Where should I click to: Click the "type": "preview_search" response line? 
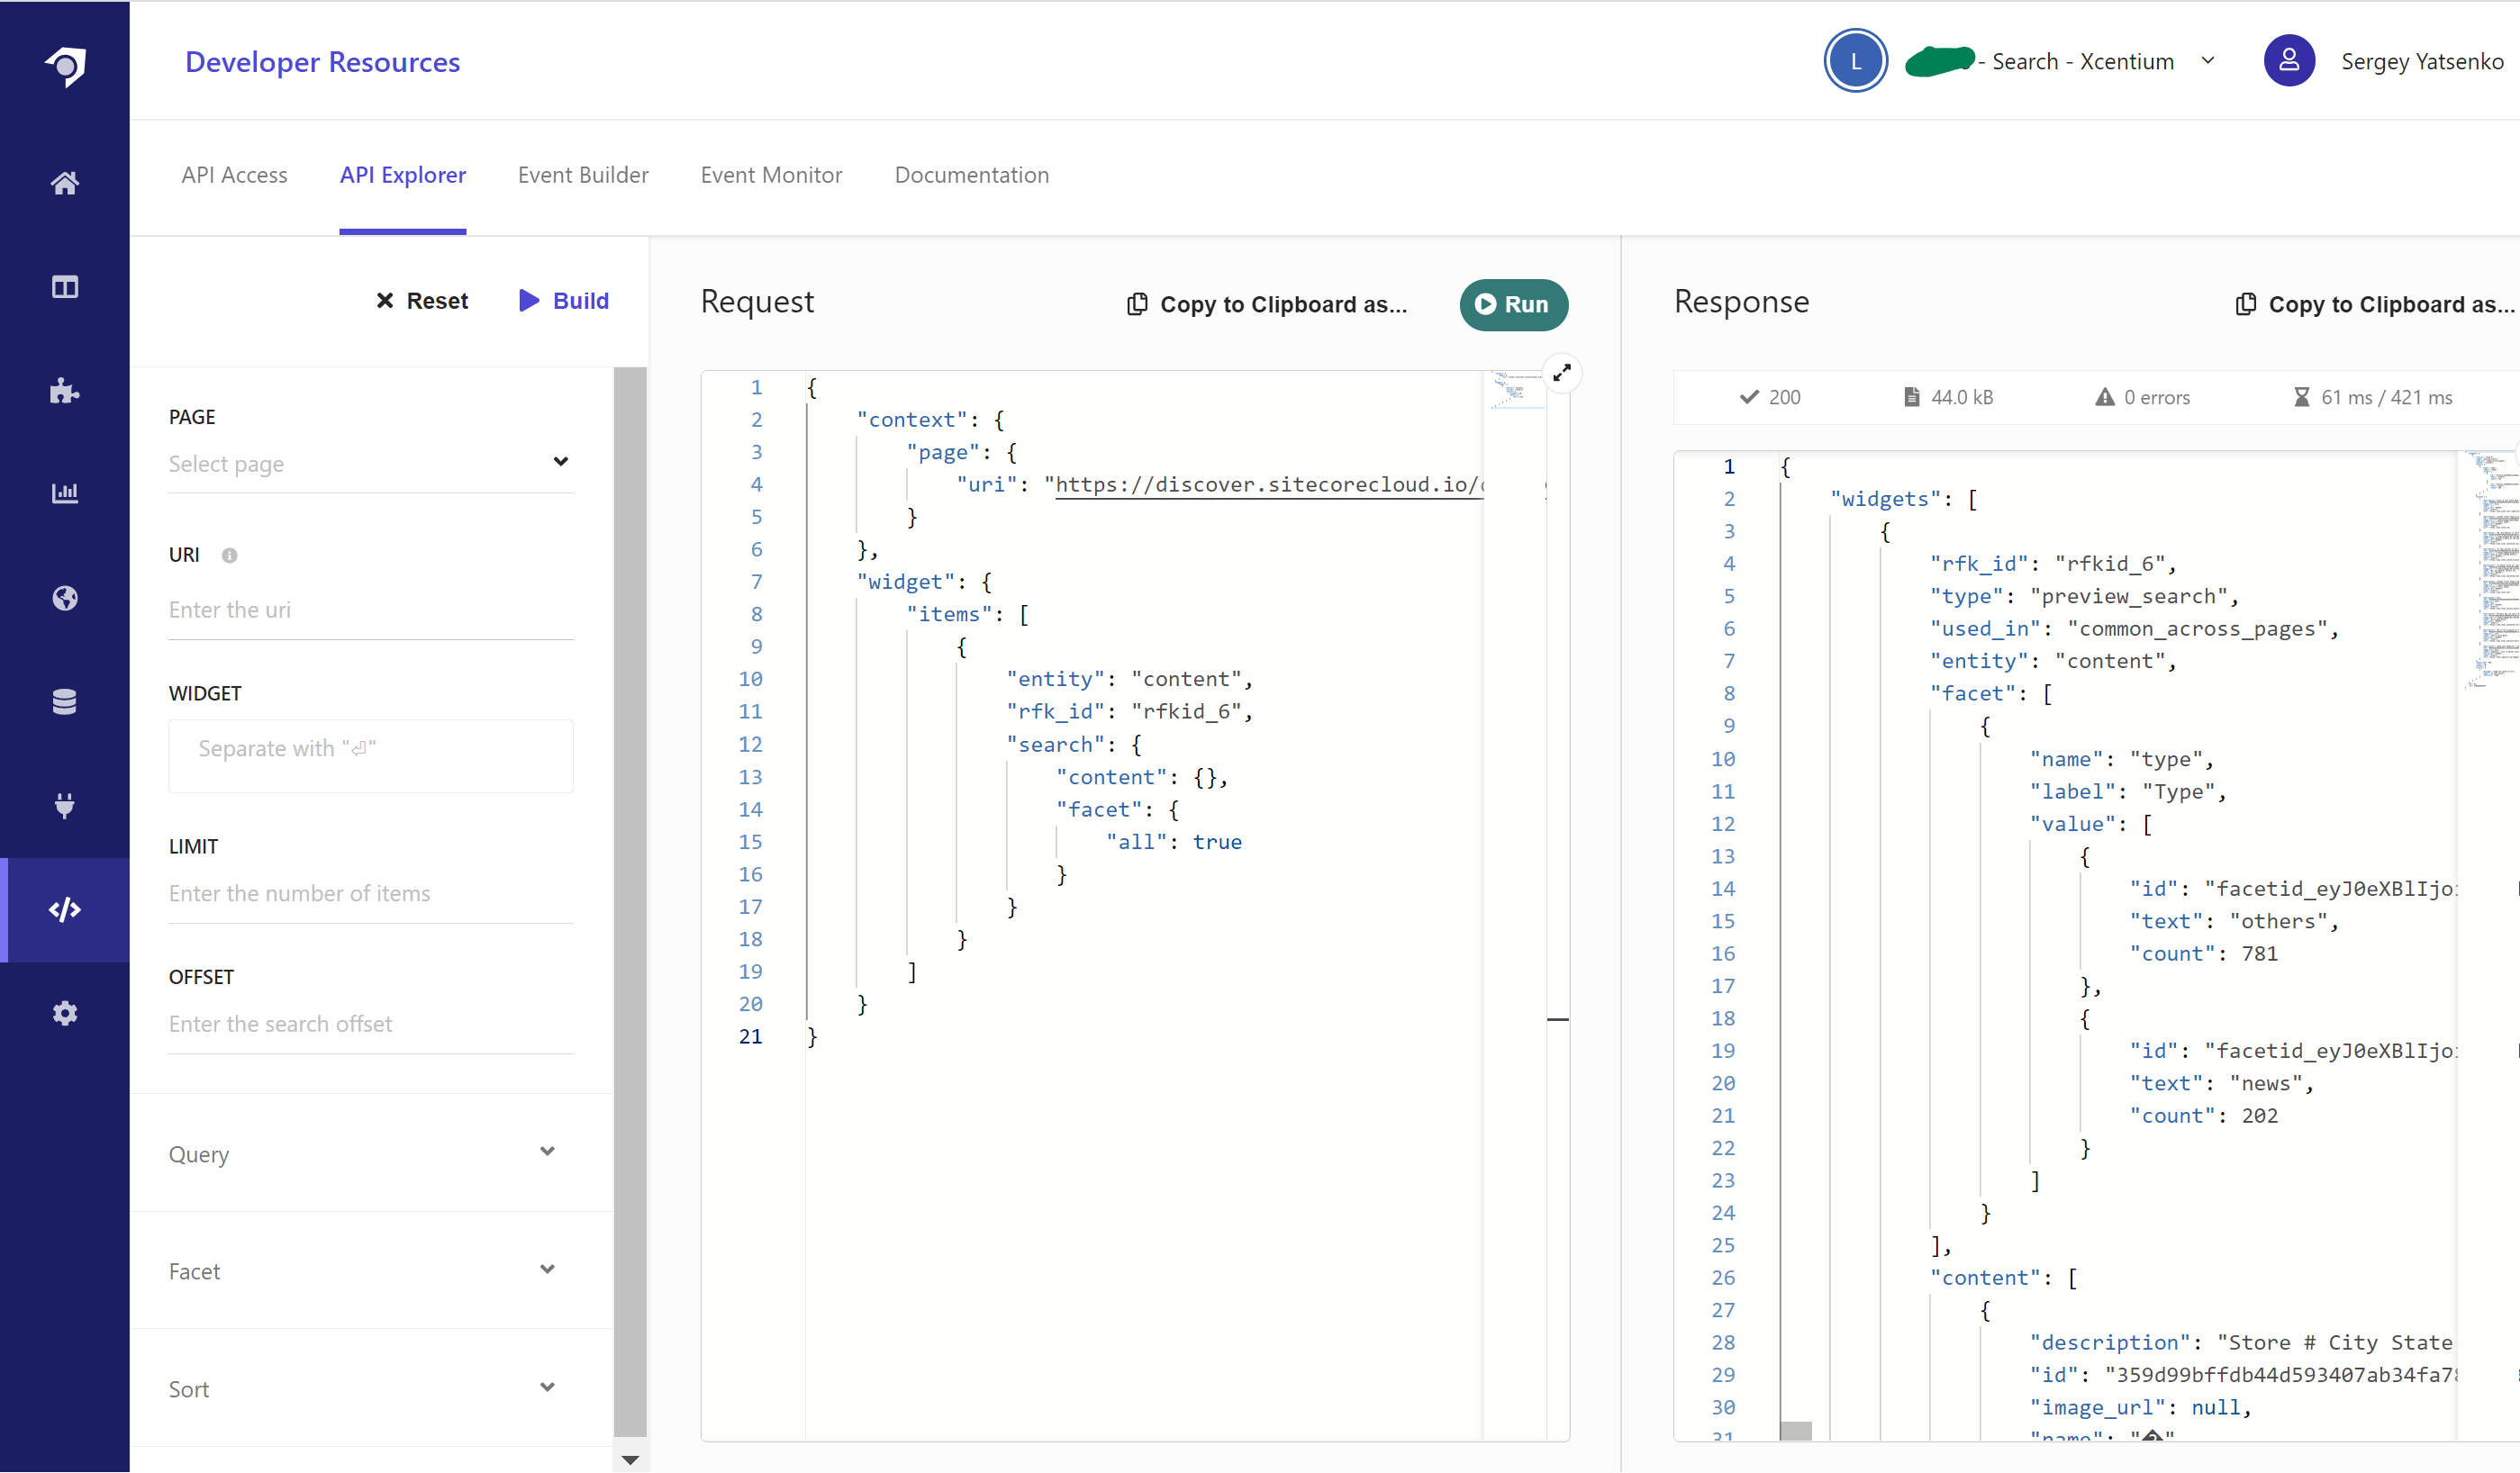(x=2083, y=596)
